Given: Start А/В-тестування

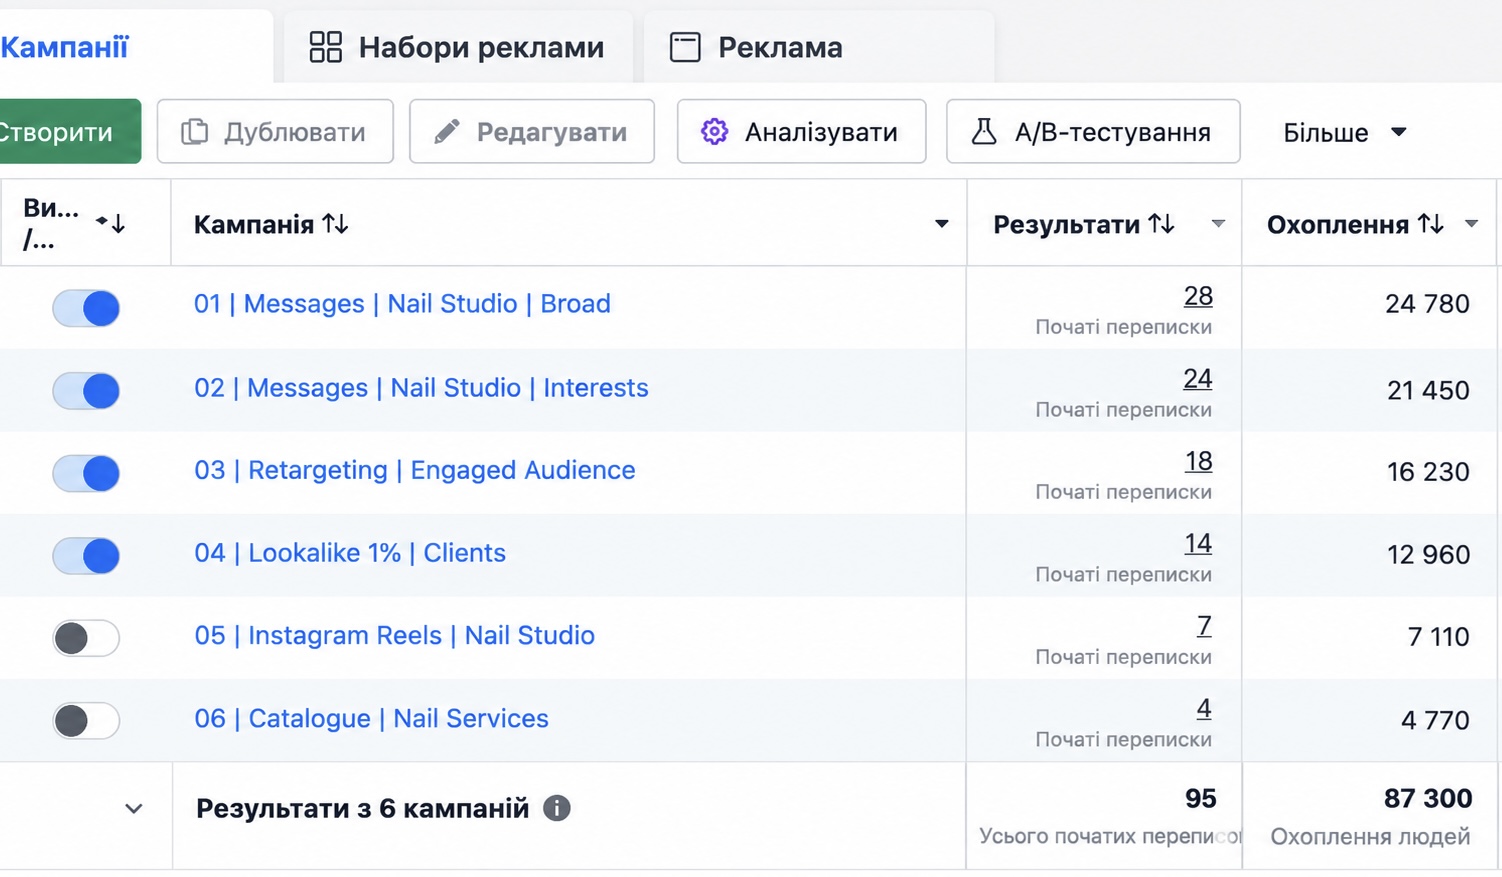Looking at the screenshot, I should pos(1093,131).
